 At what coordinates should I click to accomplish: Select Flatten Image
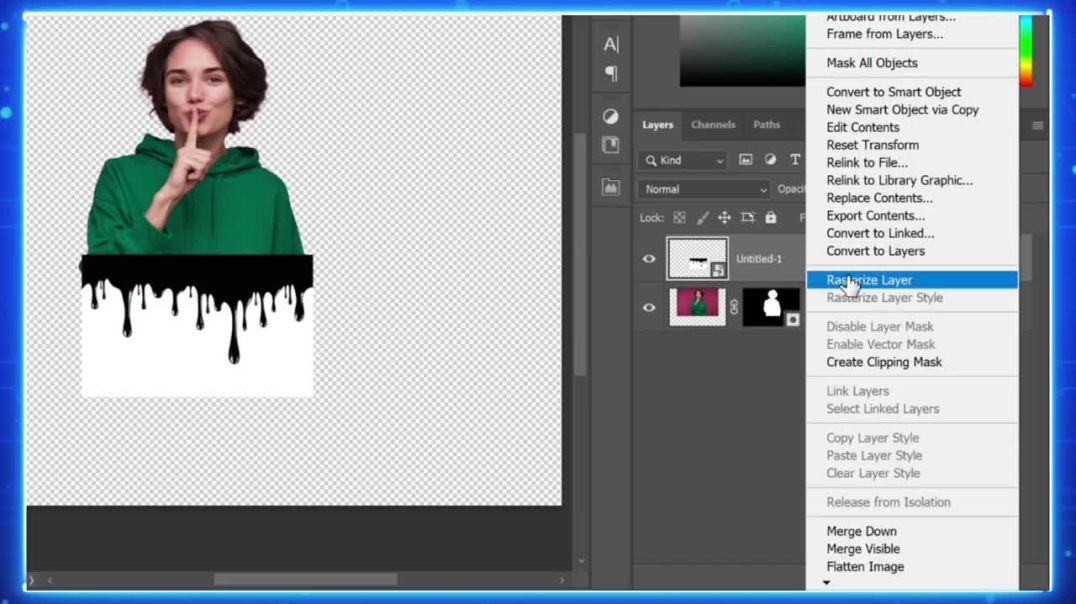coord(864,566)
